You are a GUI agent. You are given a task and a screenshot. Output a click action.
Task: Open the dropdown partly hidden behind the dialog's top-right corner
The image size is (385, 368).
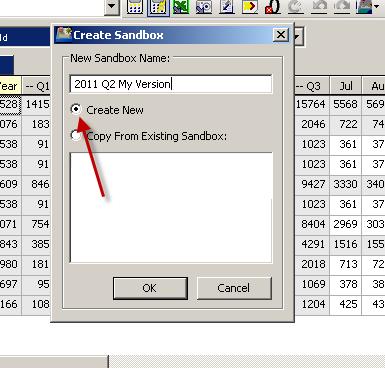(x=298, y=36)
